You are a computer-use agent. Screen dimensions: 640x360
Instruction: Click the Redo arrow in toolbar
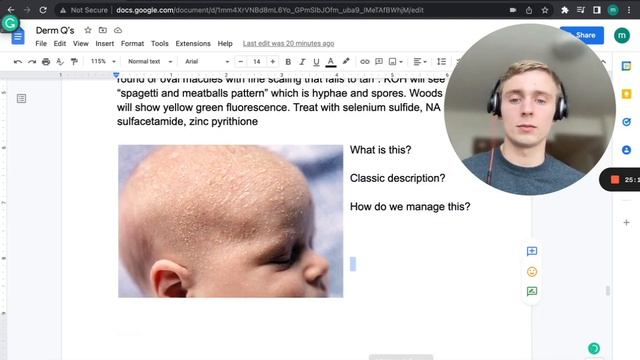click(32, 62)
